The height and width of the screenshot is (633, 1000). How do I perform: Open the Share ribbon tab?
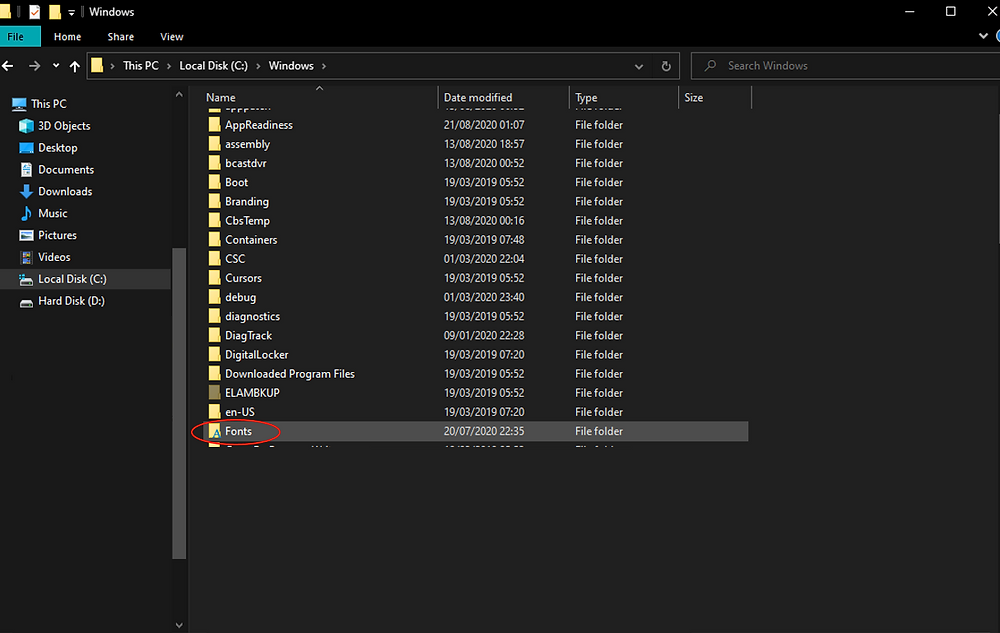point(121,37)
